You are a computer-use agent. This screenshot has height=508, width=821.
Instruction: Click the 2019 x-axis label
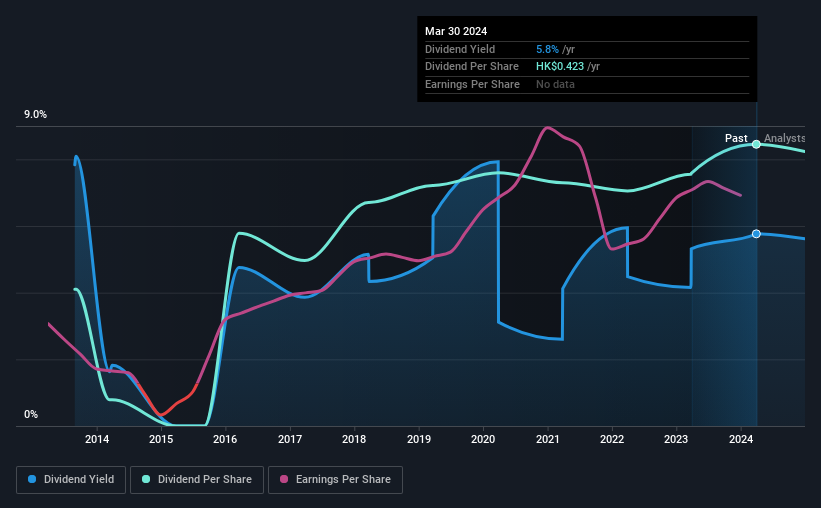(419, 439)
